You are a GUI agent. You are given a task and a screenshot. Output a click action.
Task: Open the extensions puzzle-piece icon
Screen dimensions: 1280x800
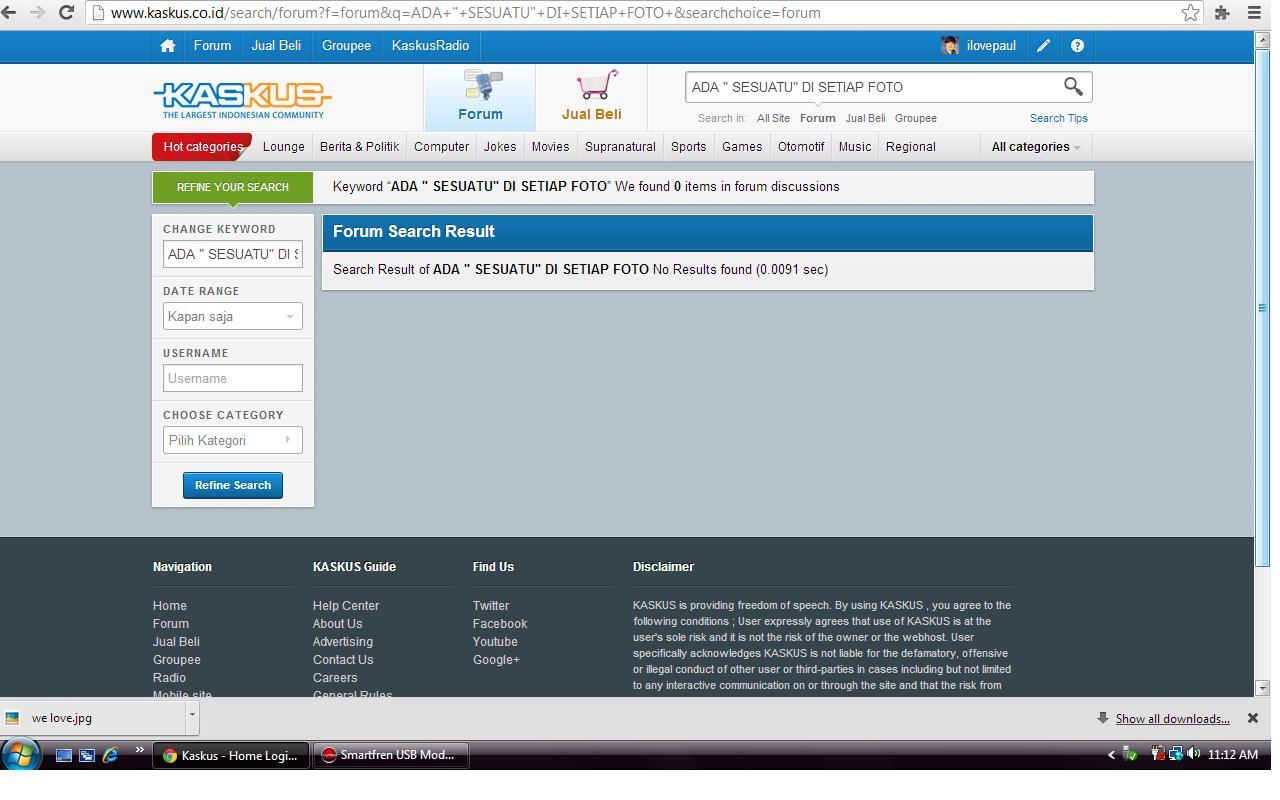[1222, 12]
